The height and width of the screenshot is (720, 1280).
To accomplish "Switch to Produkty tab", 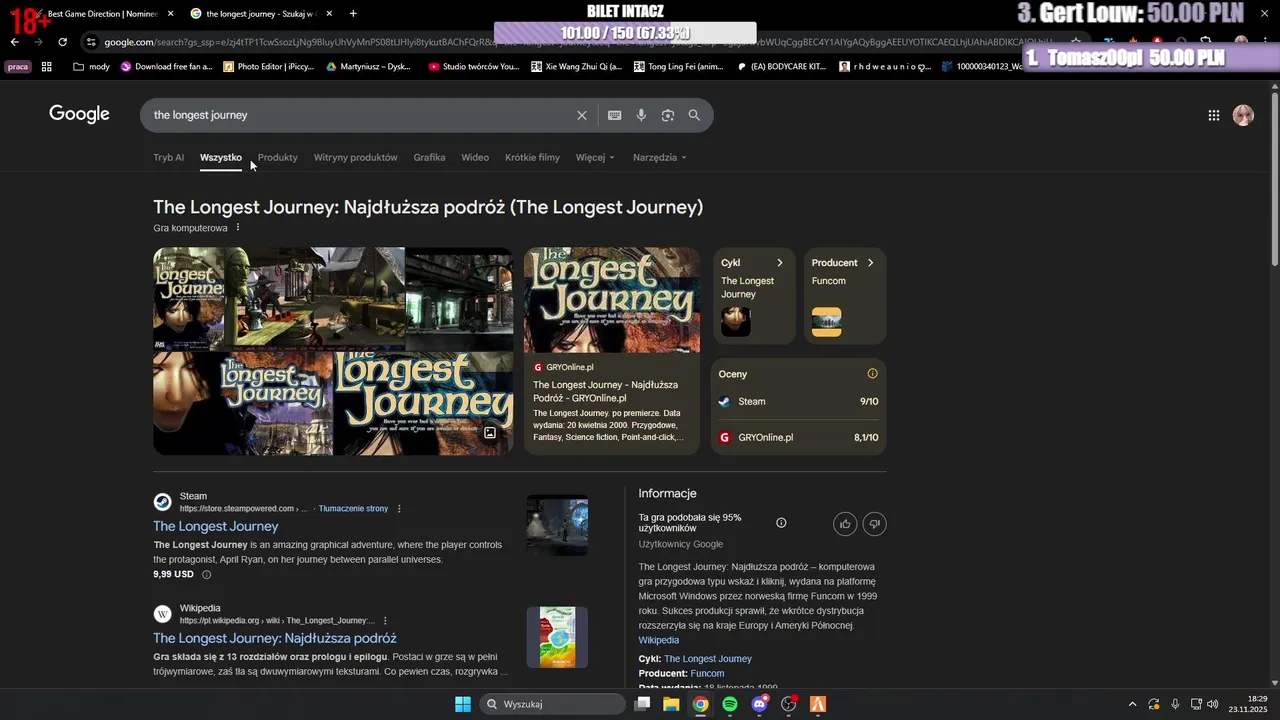I will pyautogui.click(x=278, y=157).
